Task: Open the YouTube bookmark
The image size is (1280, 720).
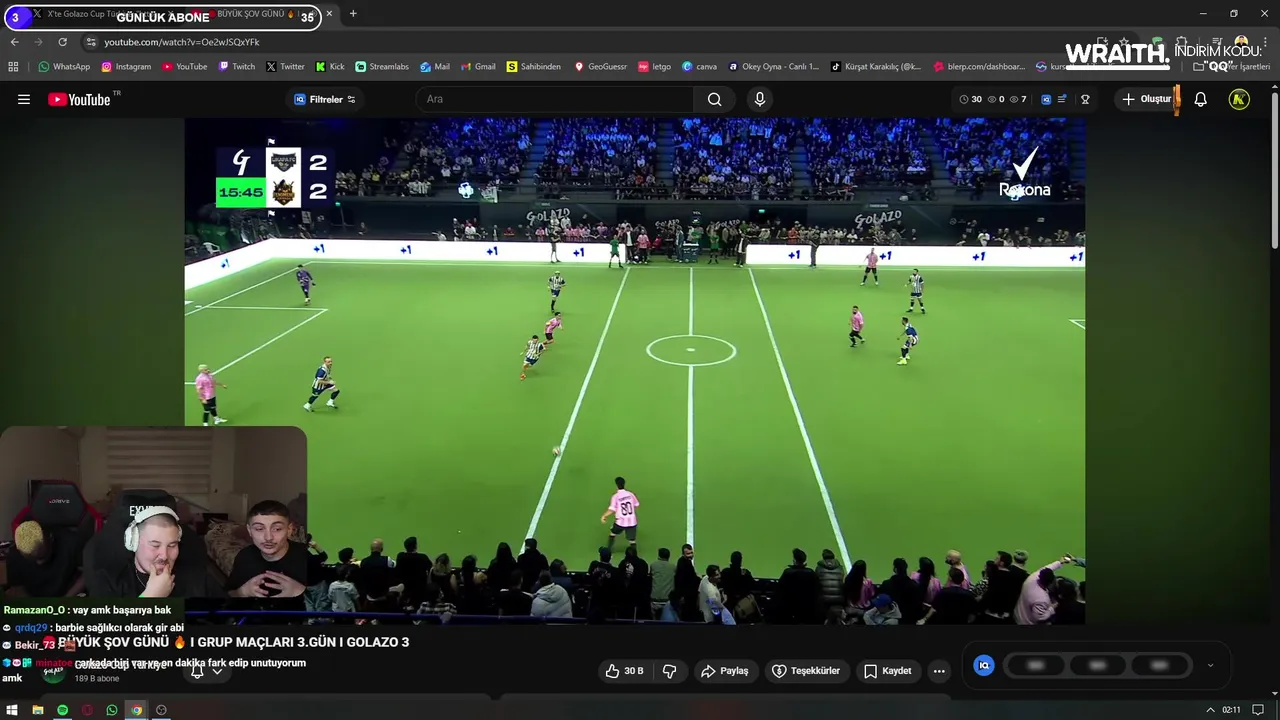Action: pyautogui.click(x=184, y=67)
